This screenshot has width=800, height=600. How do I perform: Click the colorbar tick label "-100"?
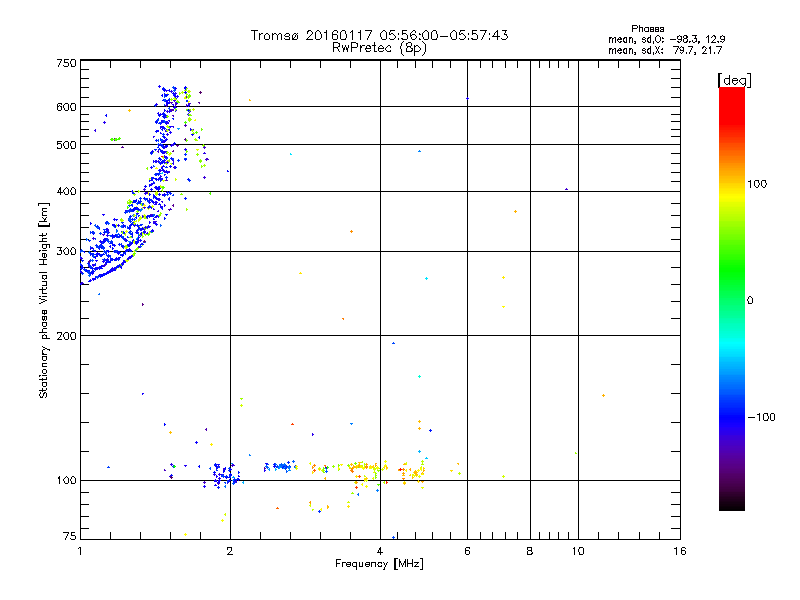(761, 417)
